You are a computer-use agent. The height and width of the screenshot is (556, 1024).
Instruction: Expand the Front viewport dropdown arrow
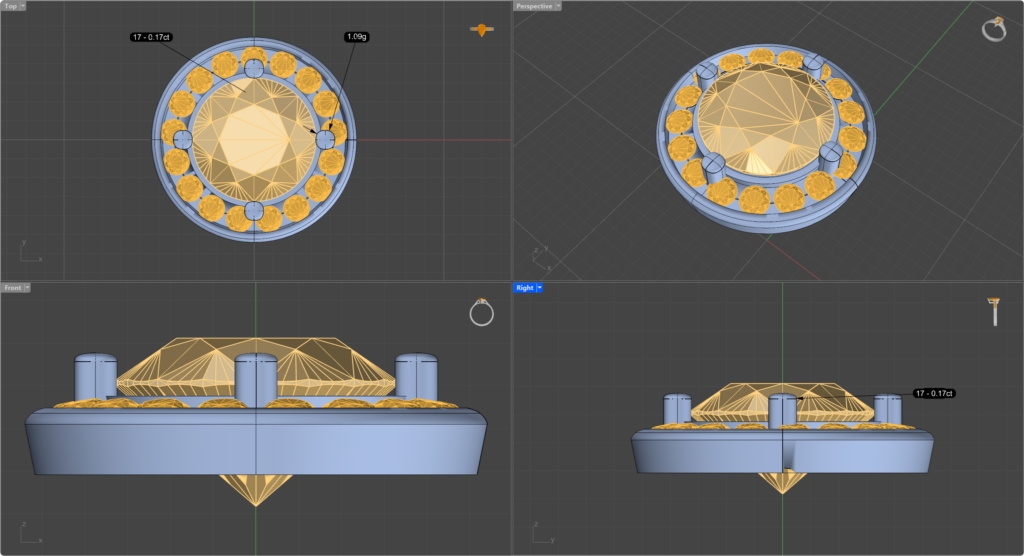point(27,288)
